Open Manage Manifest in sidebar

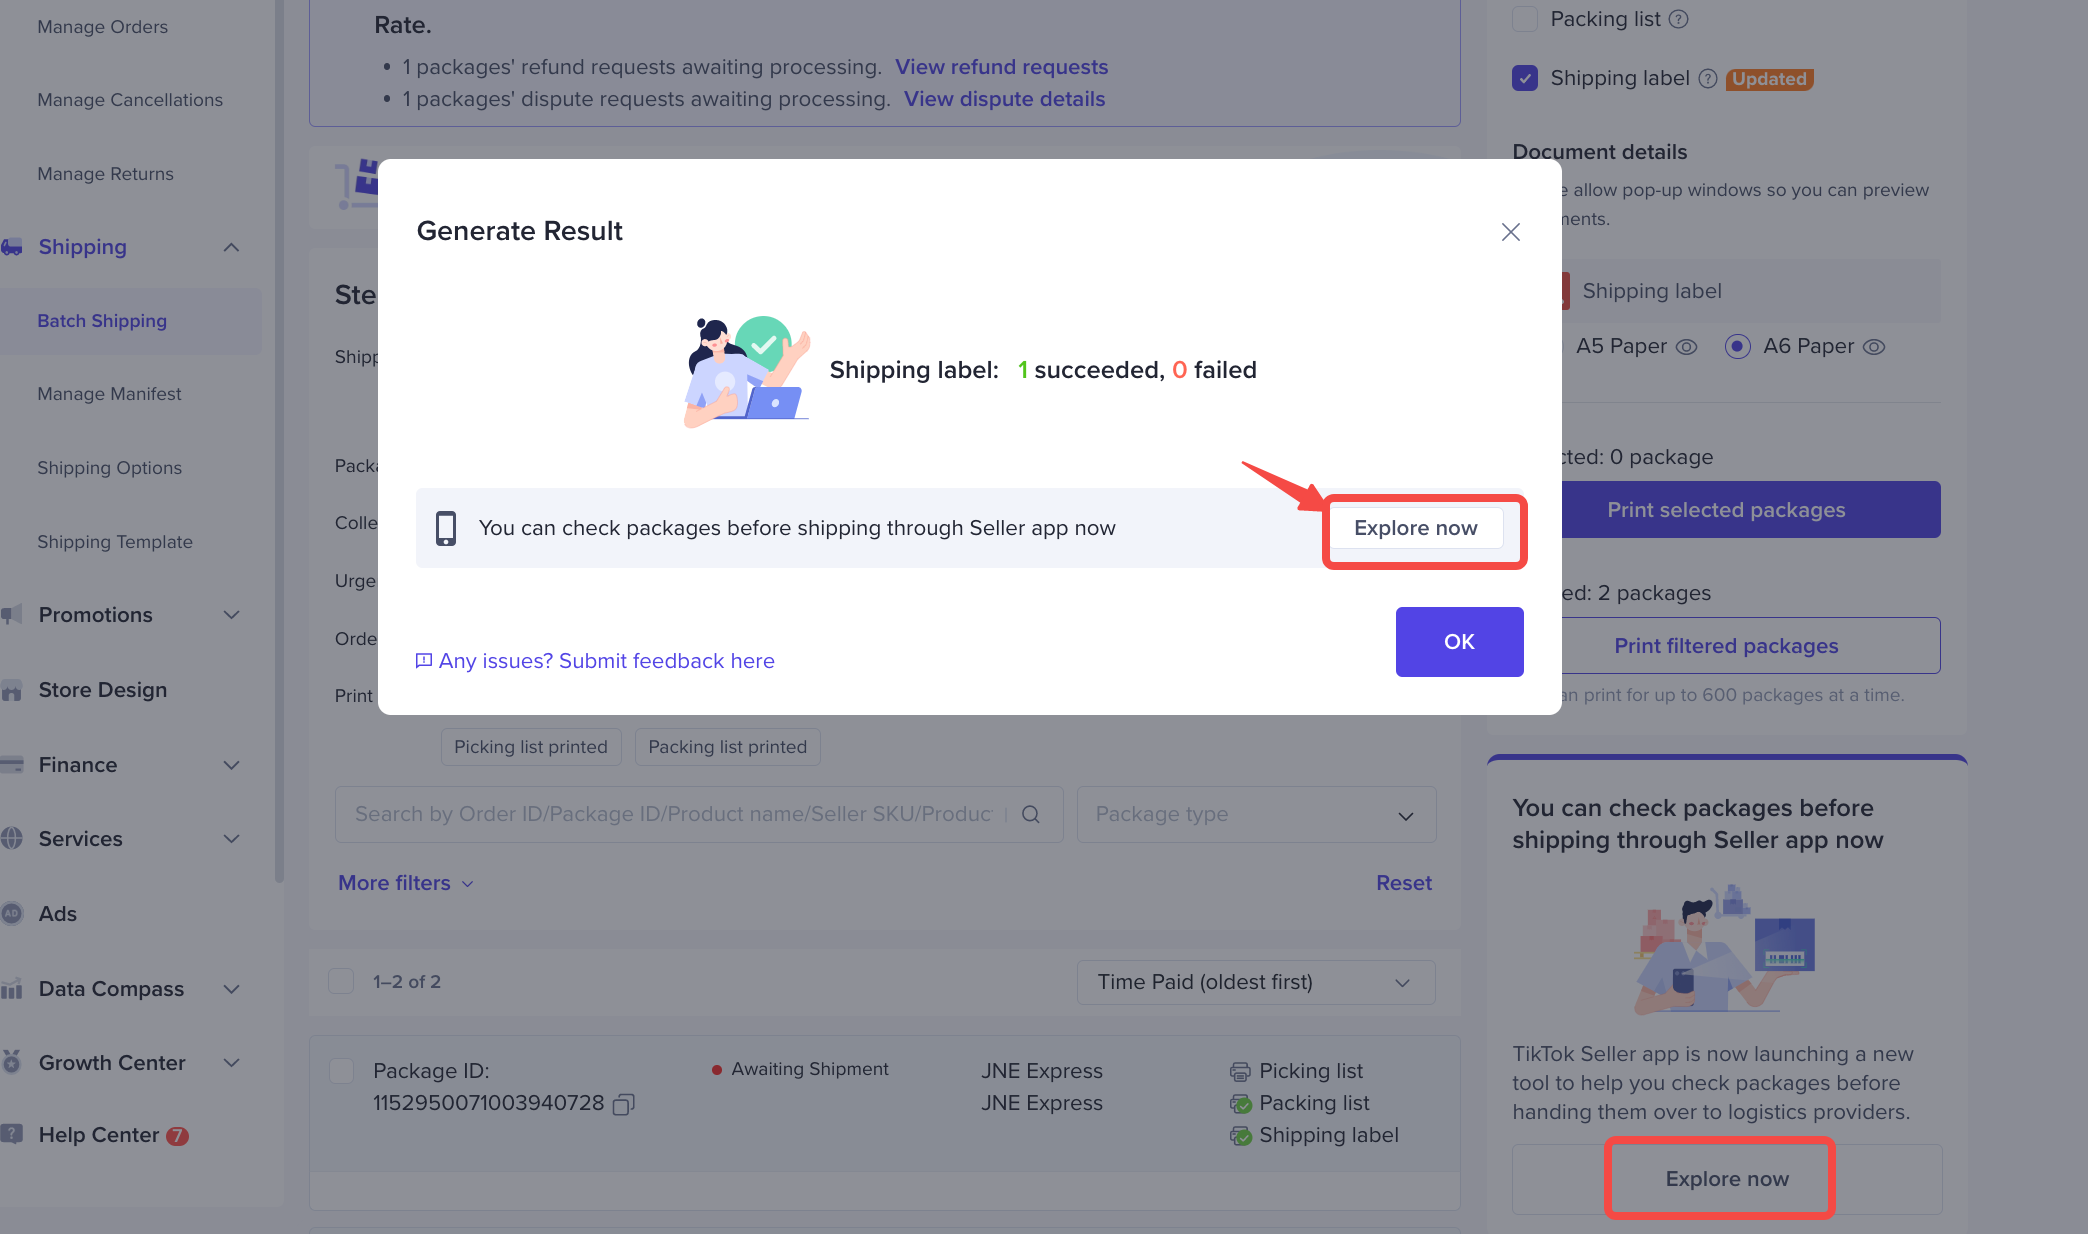pyautogui.click(x=109, y=394)
